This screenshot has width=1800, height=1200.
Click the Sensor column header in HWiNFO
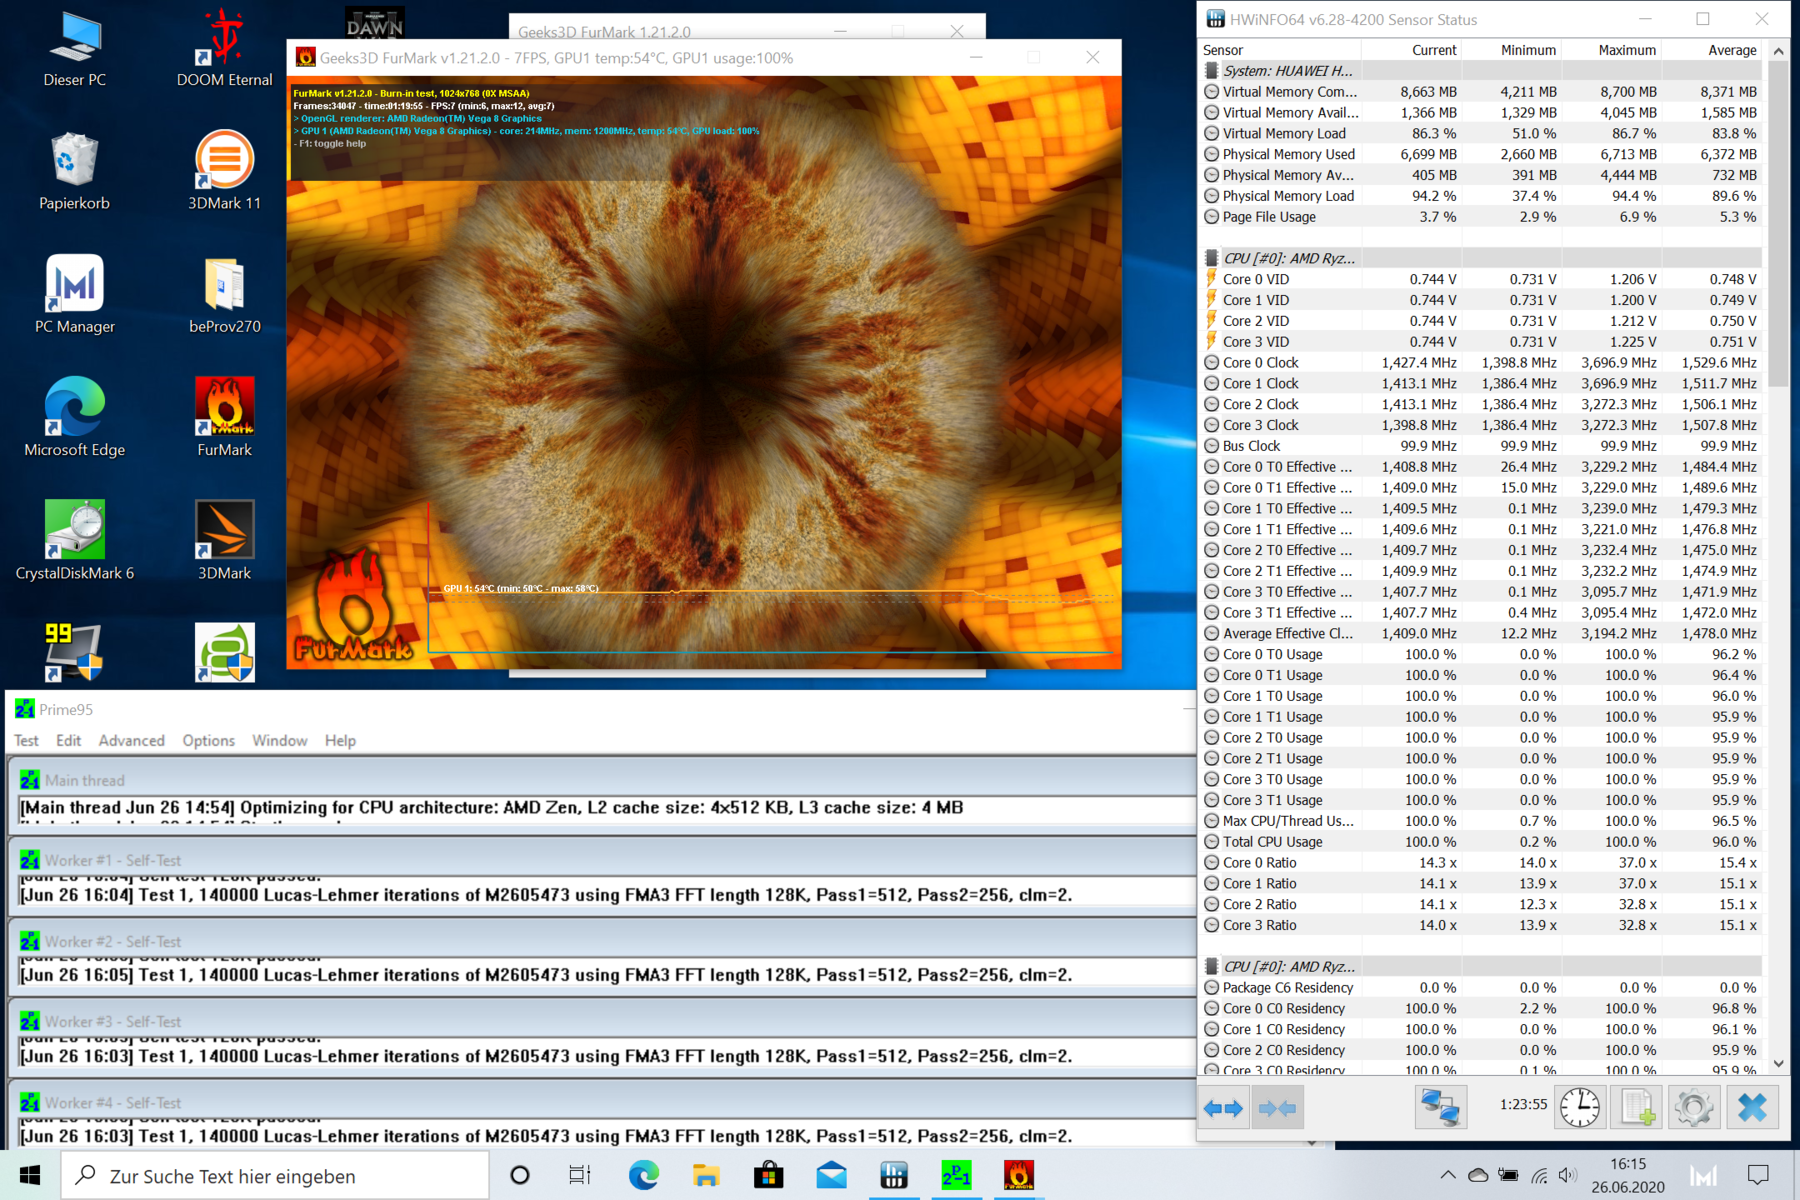1280,50
